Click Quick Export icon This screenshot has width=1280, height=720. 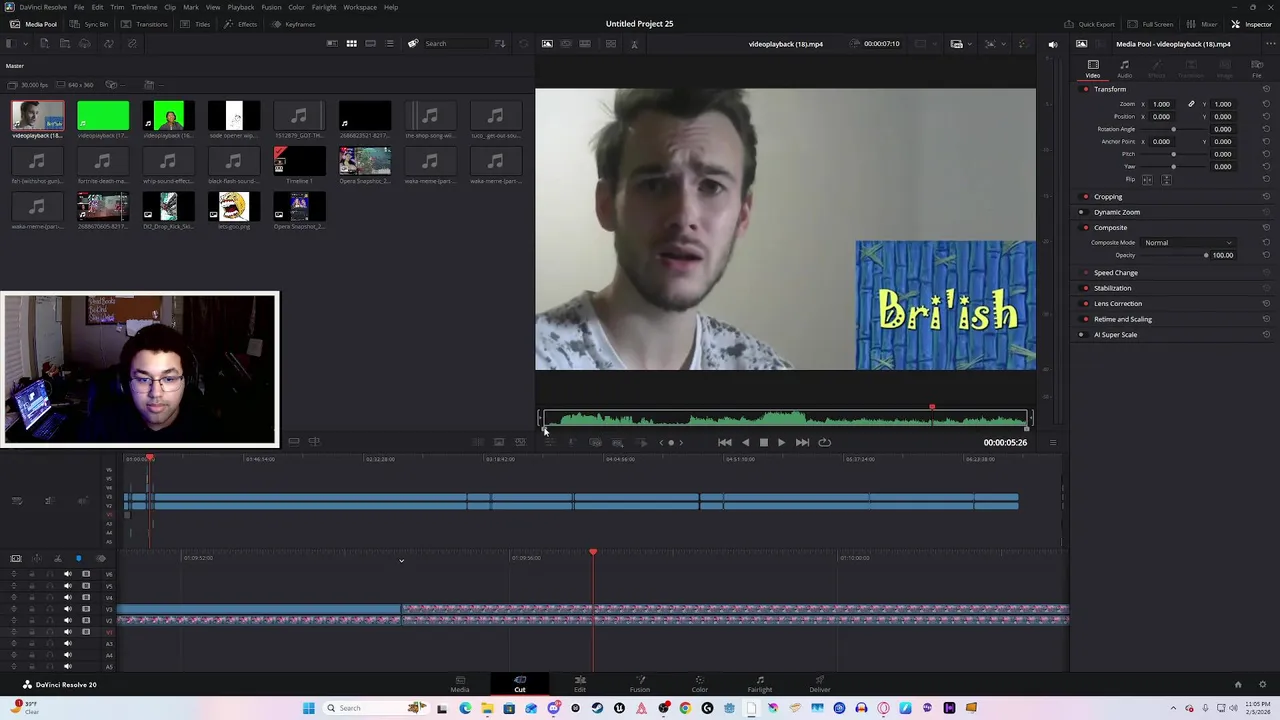(x=1089, y=24)
